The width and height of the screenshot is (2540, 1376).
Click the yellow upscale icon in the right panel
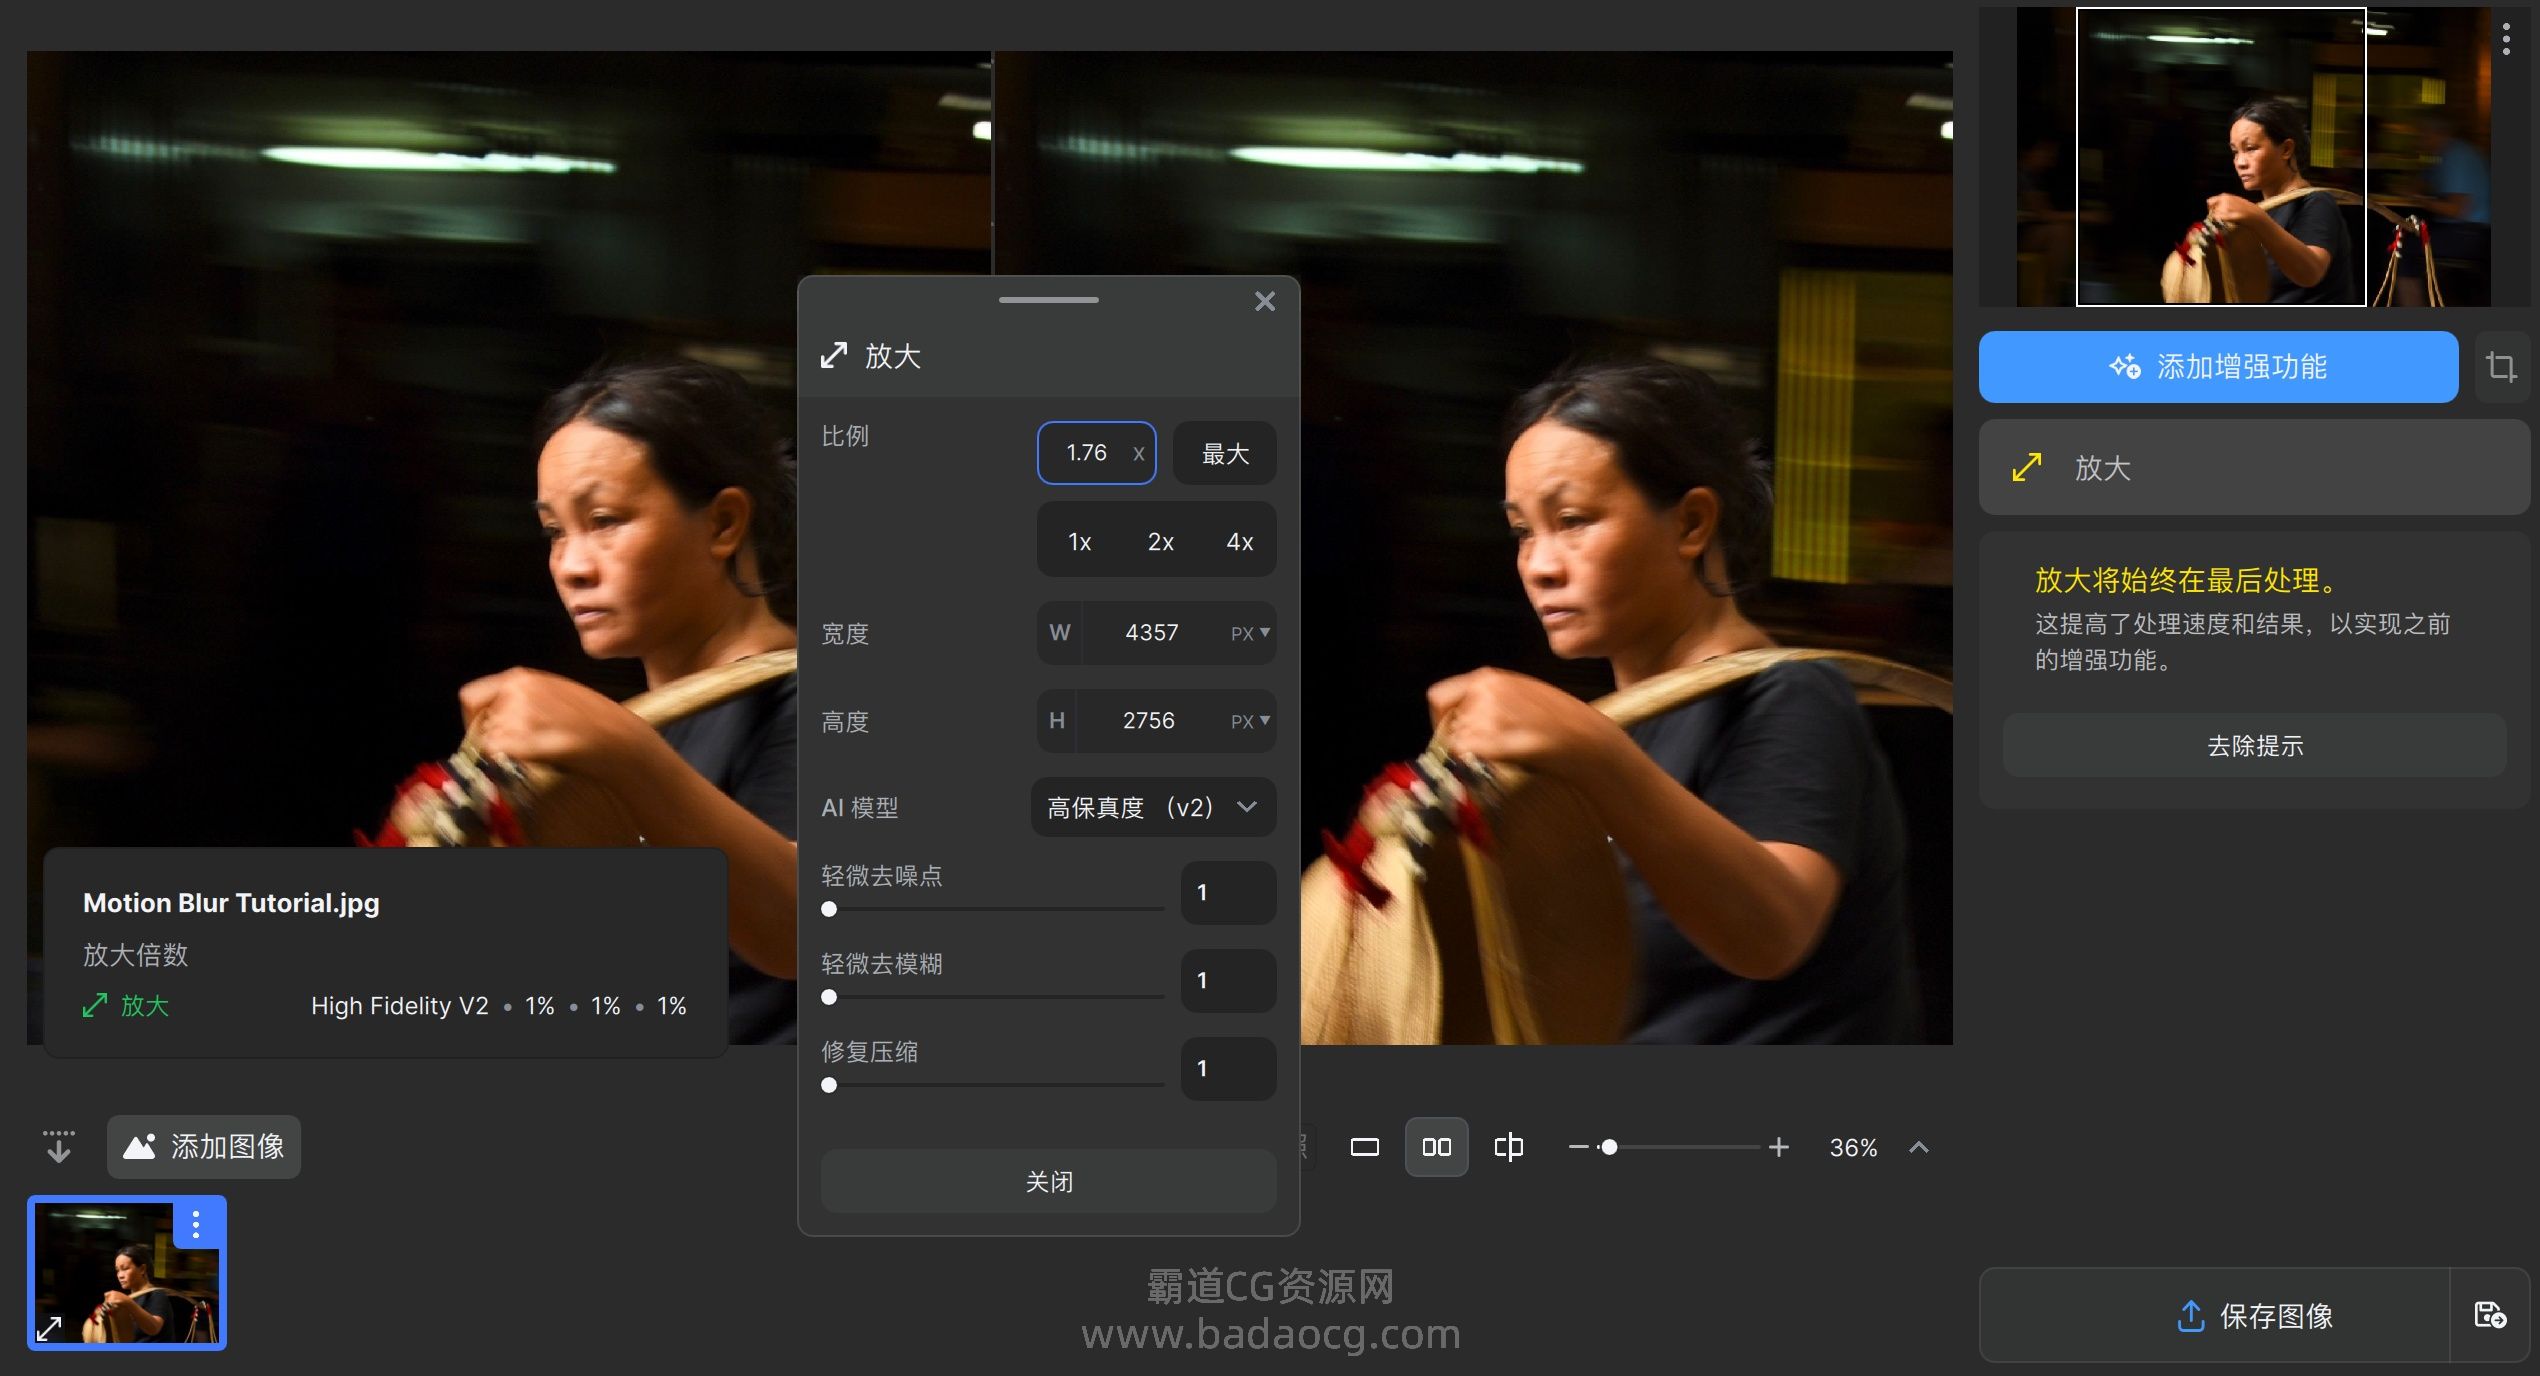2027,467
